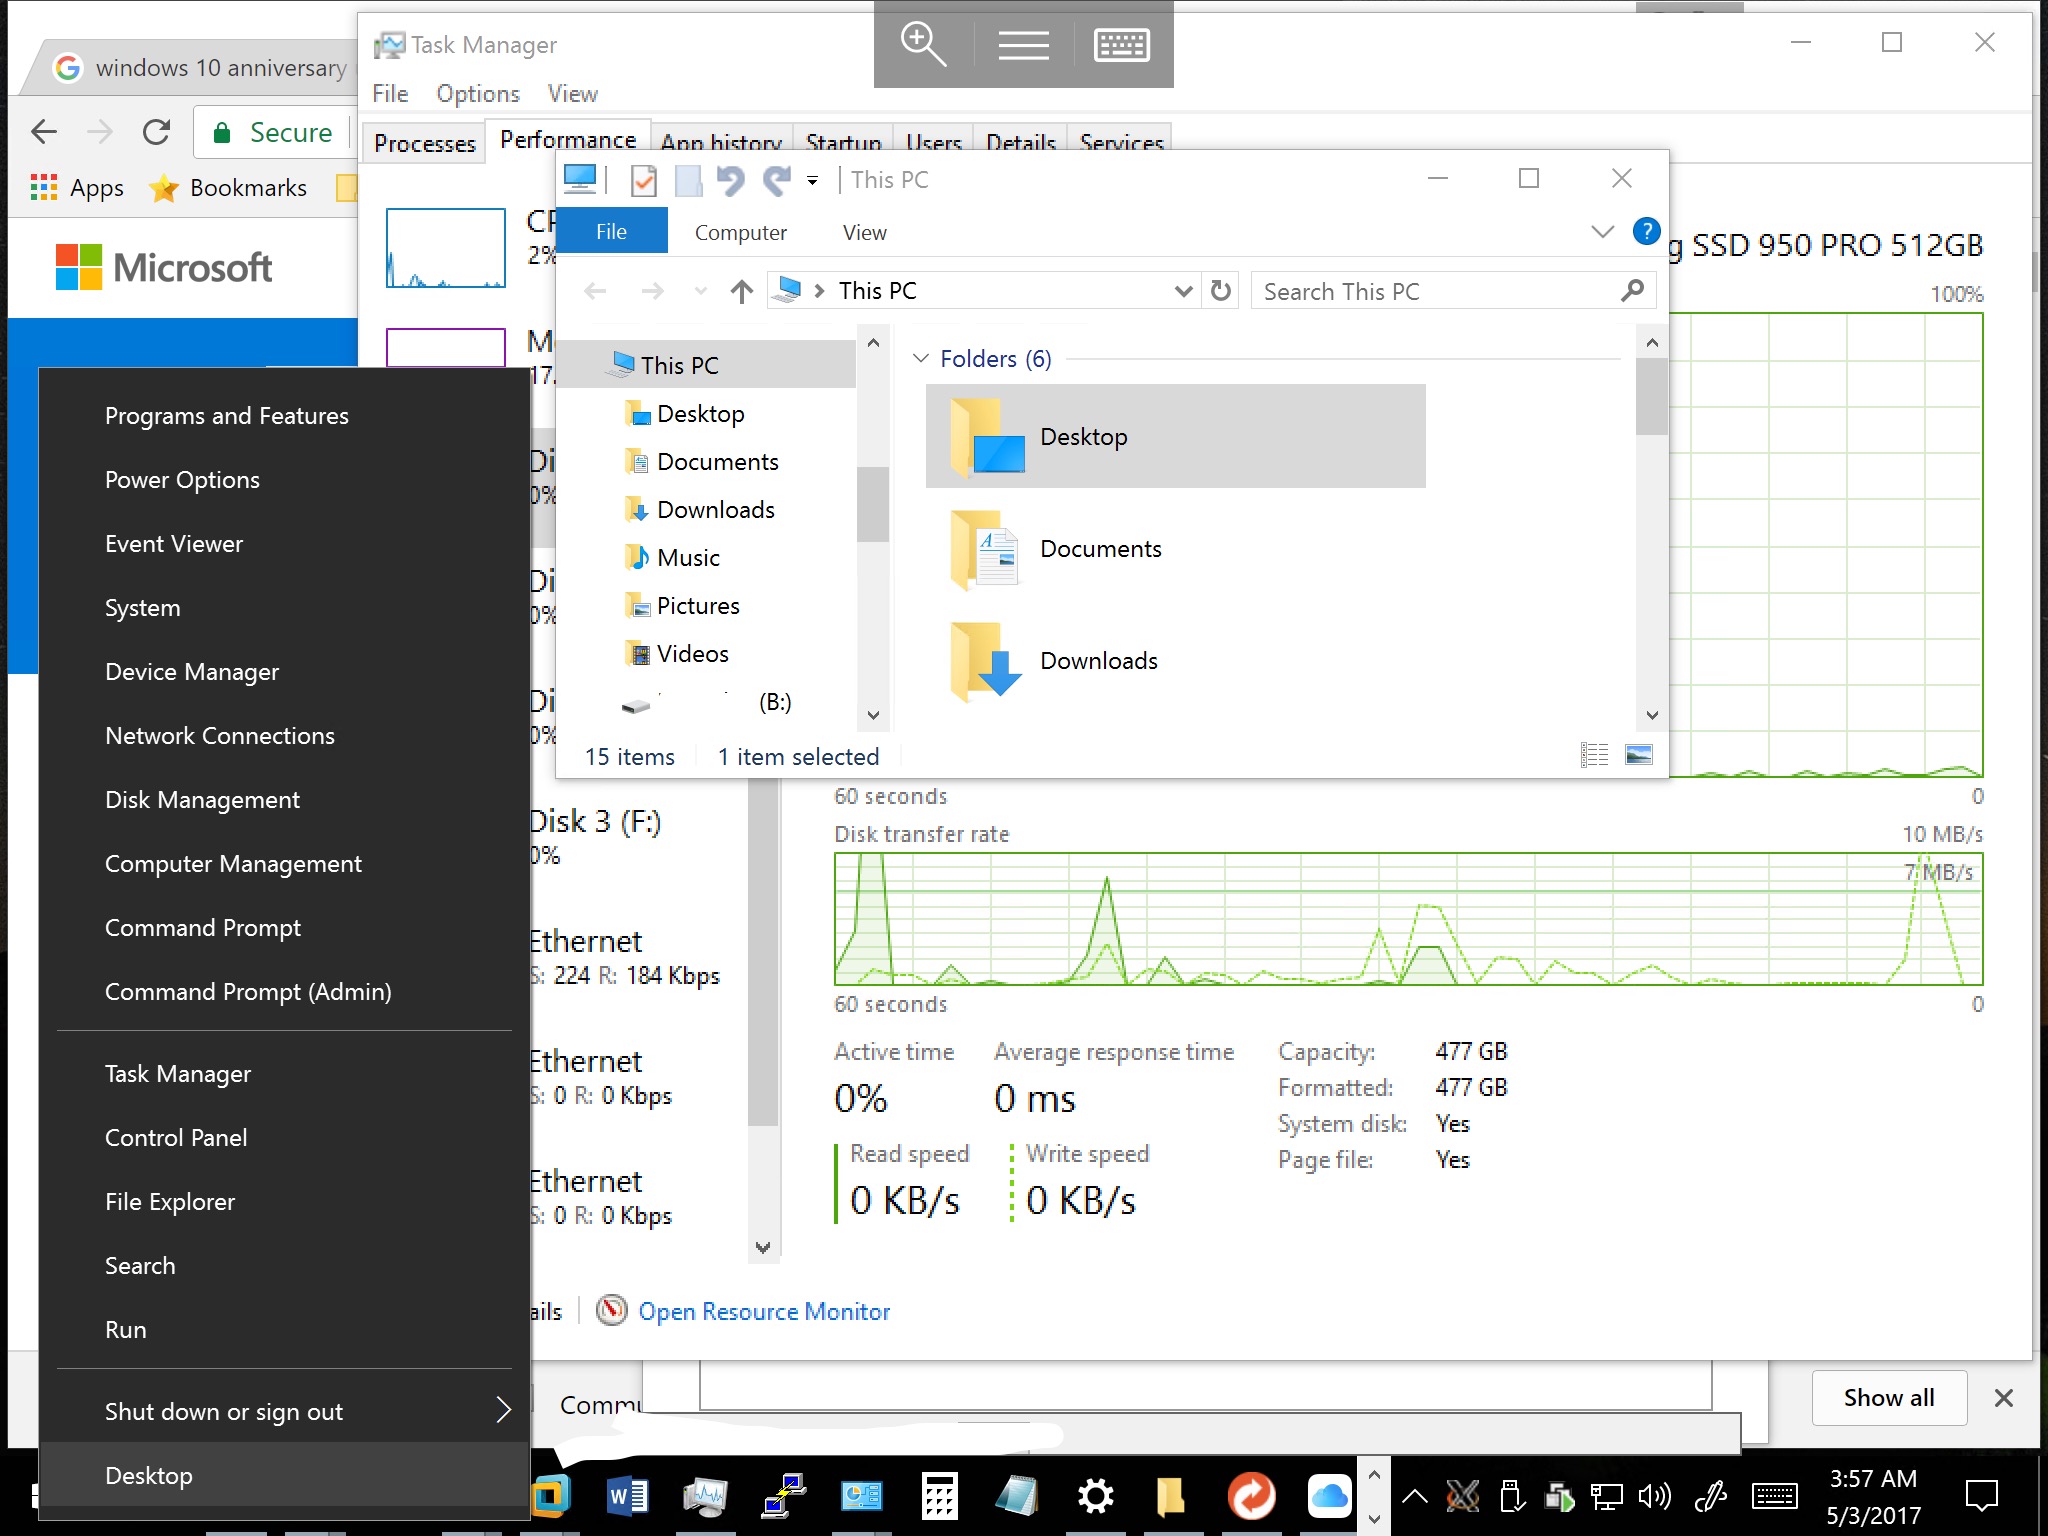This screenshot has height=1536, width=2048.
Task: Click the Undo arrow in Explorer title bar
Action: [x=730, y=180]
